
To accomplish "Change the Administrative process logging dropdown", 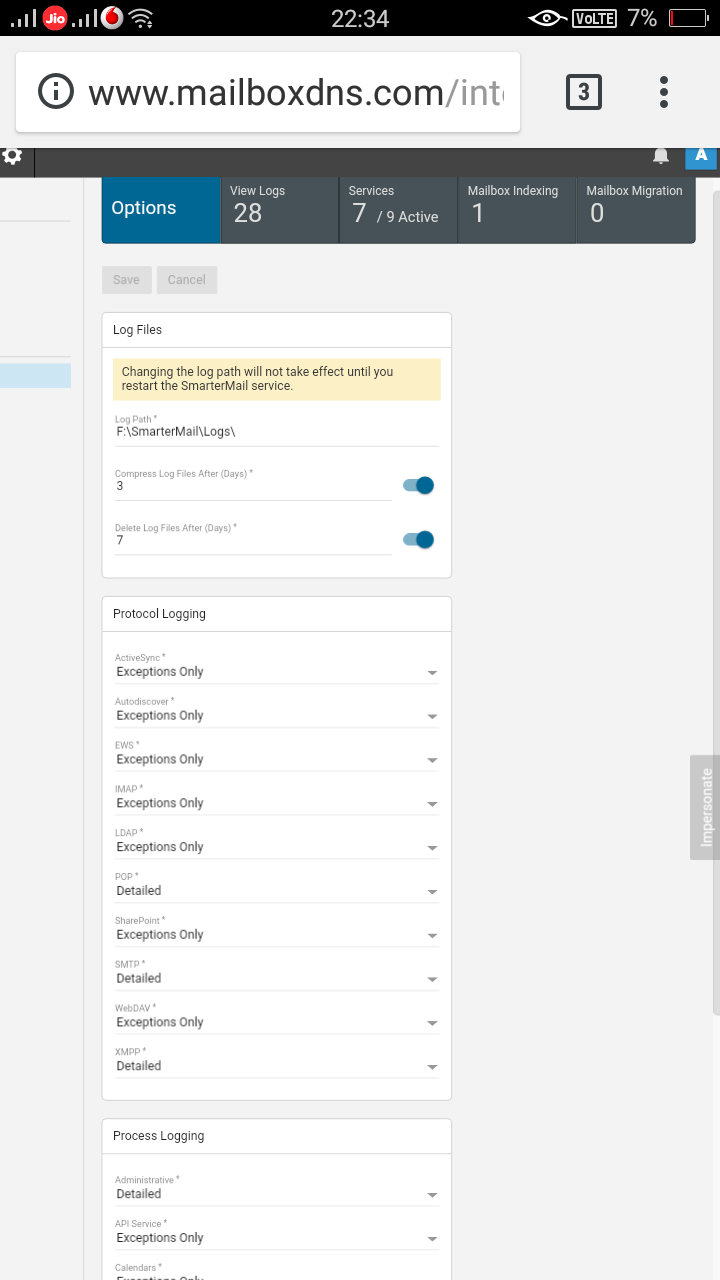I will pyautogui.click(x=276, y=1194).
